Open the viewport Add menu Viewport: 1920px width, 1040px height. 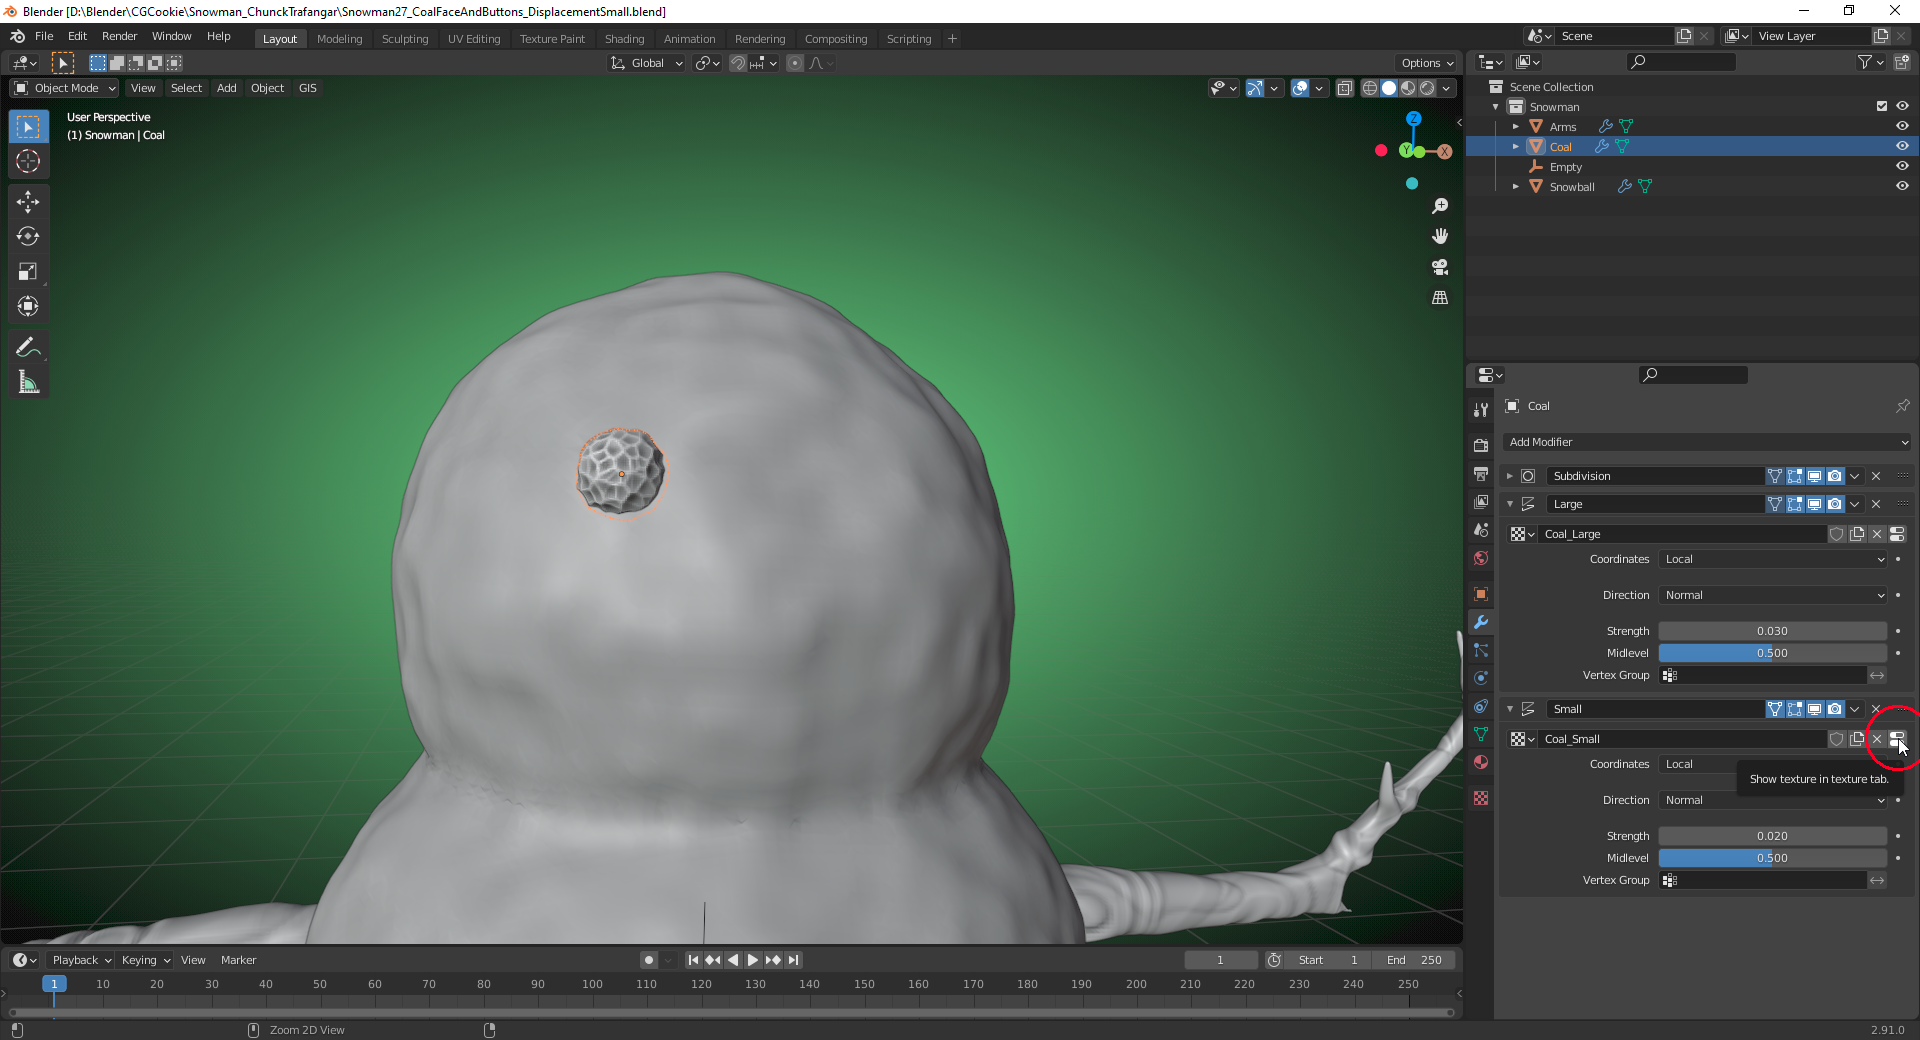[227, 88]
